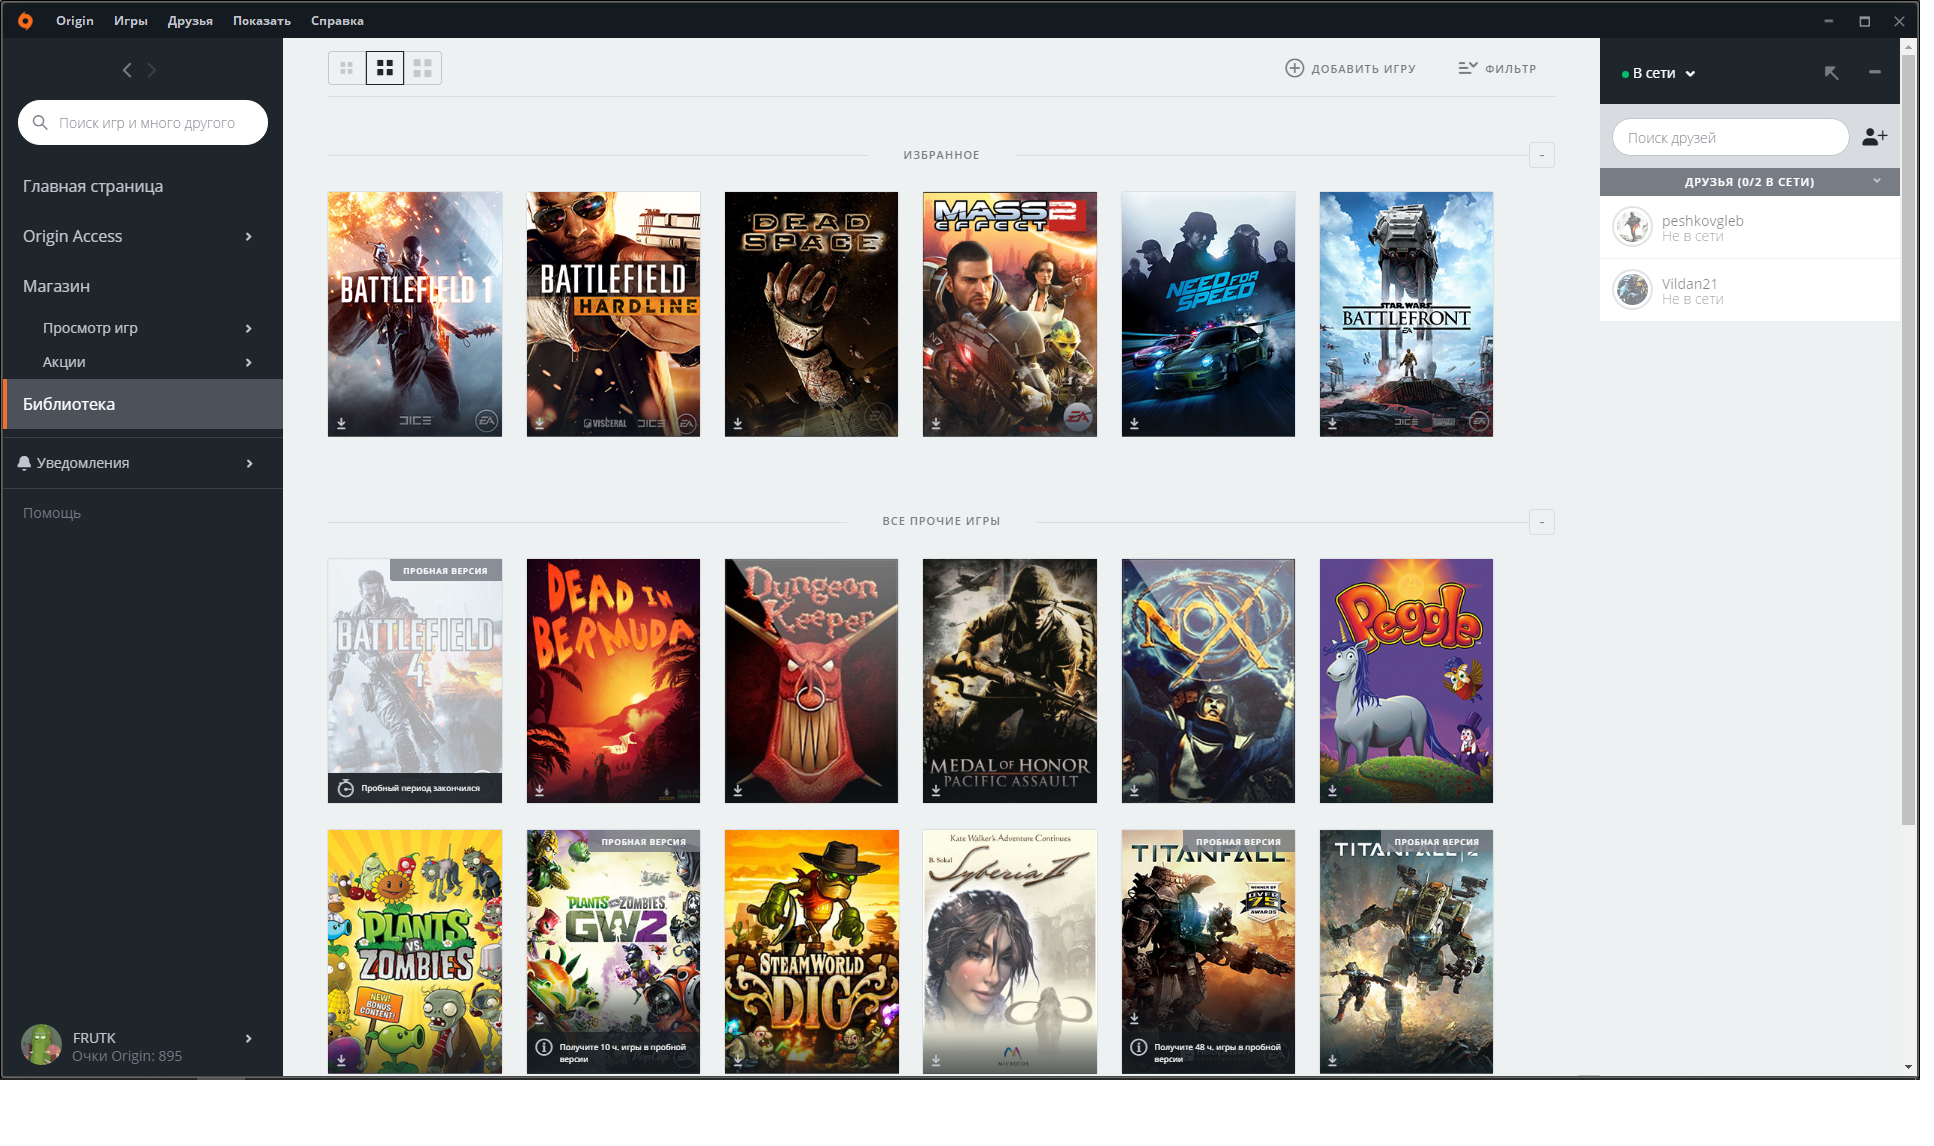
Task: Open Peggle game tile
Action: (x=1406, y=681)
